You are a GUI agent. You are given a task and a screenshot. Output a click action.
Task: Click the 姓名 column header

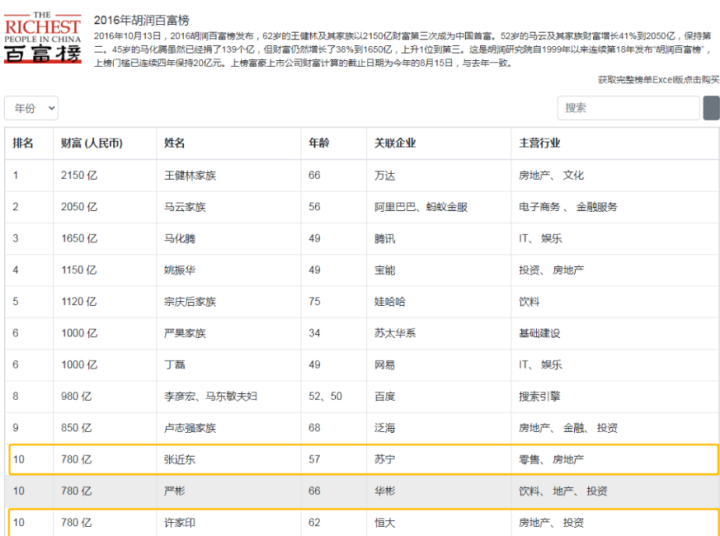[175, 143]
